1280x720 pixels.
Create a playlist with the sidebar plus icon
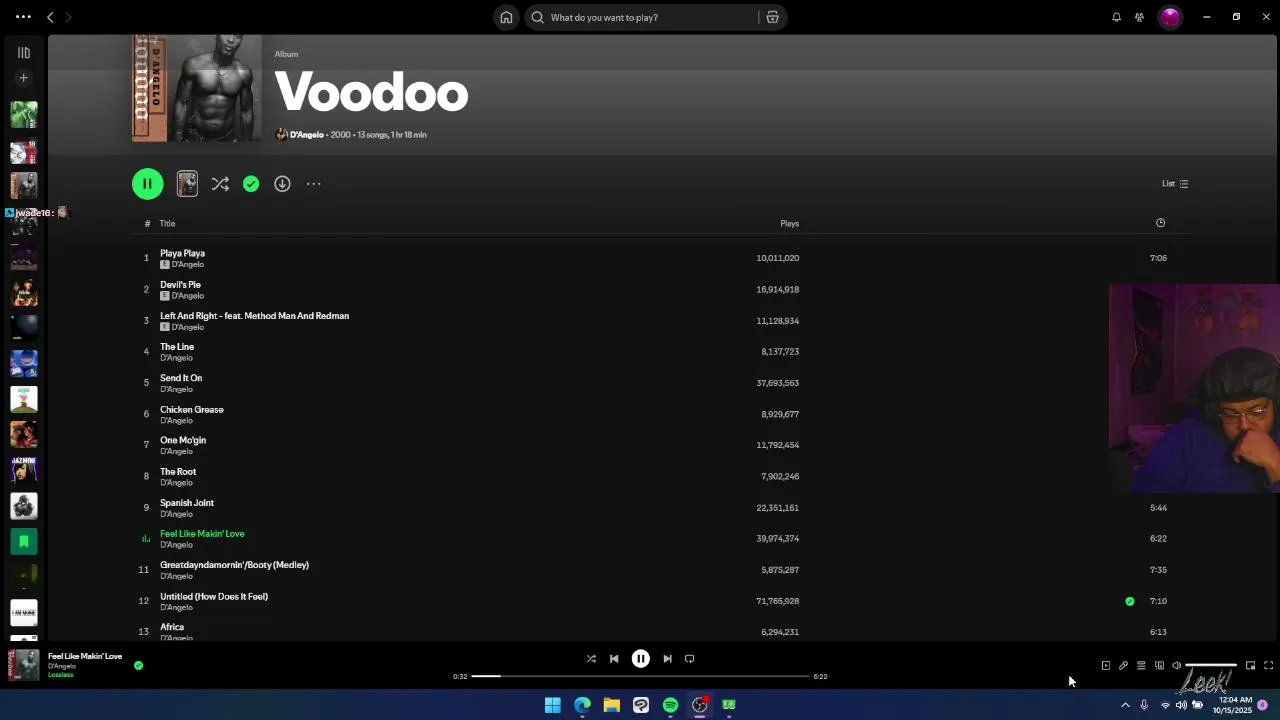pos(24,78)
